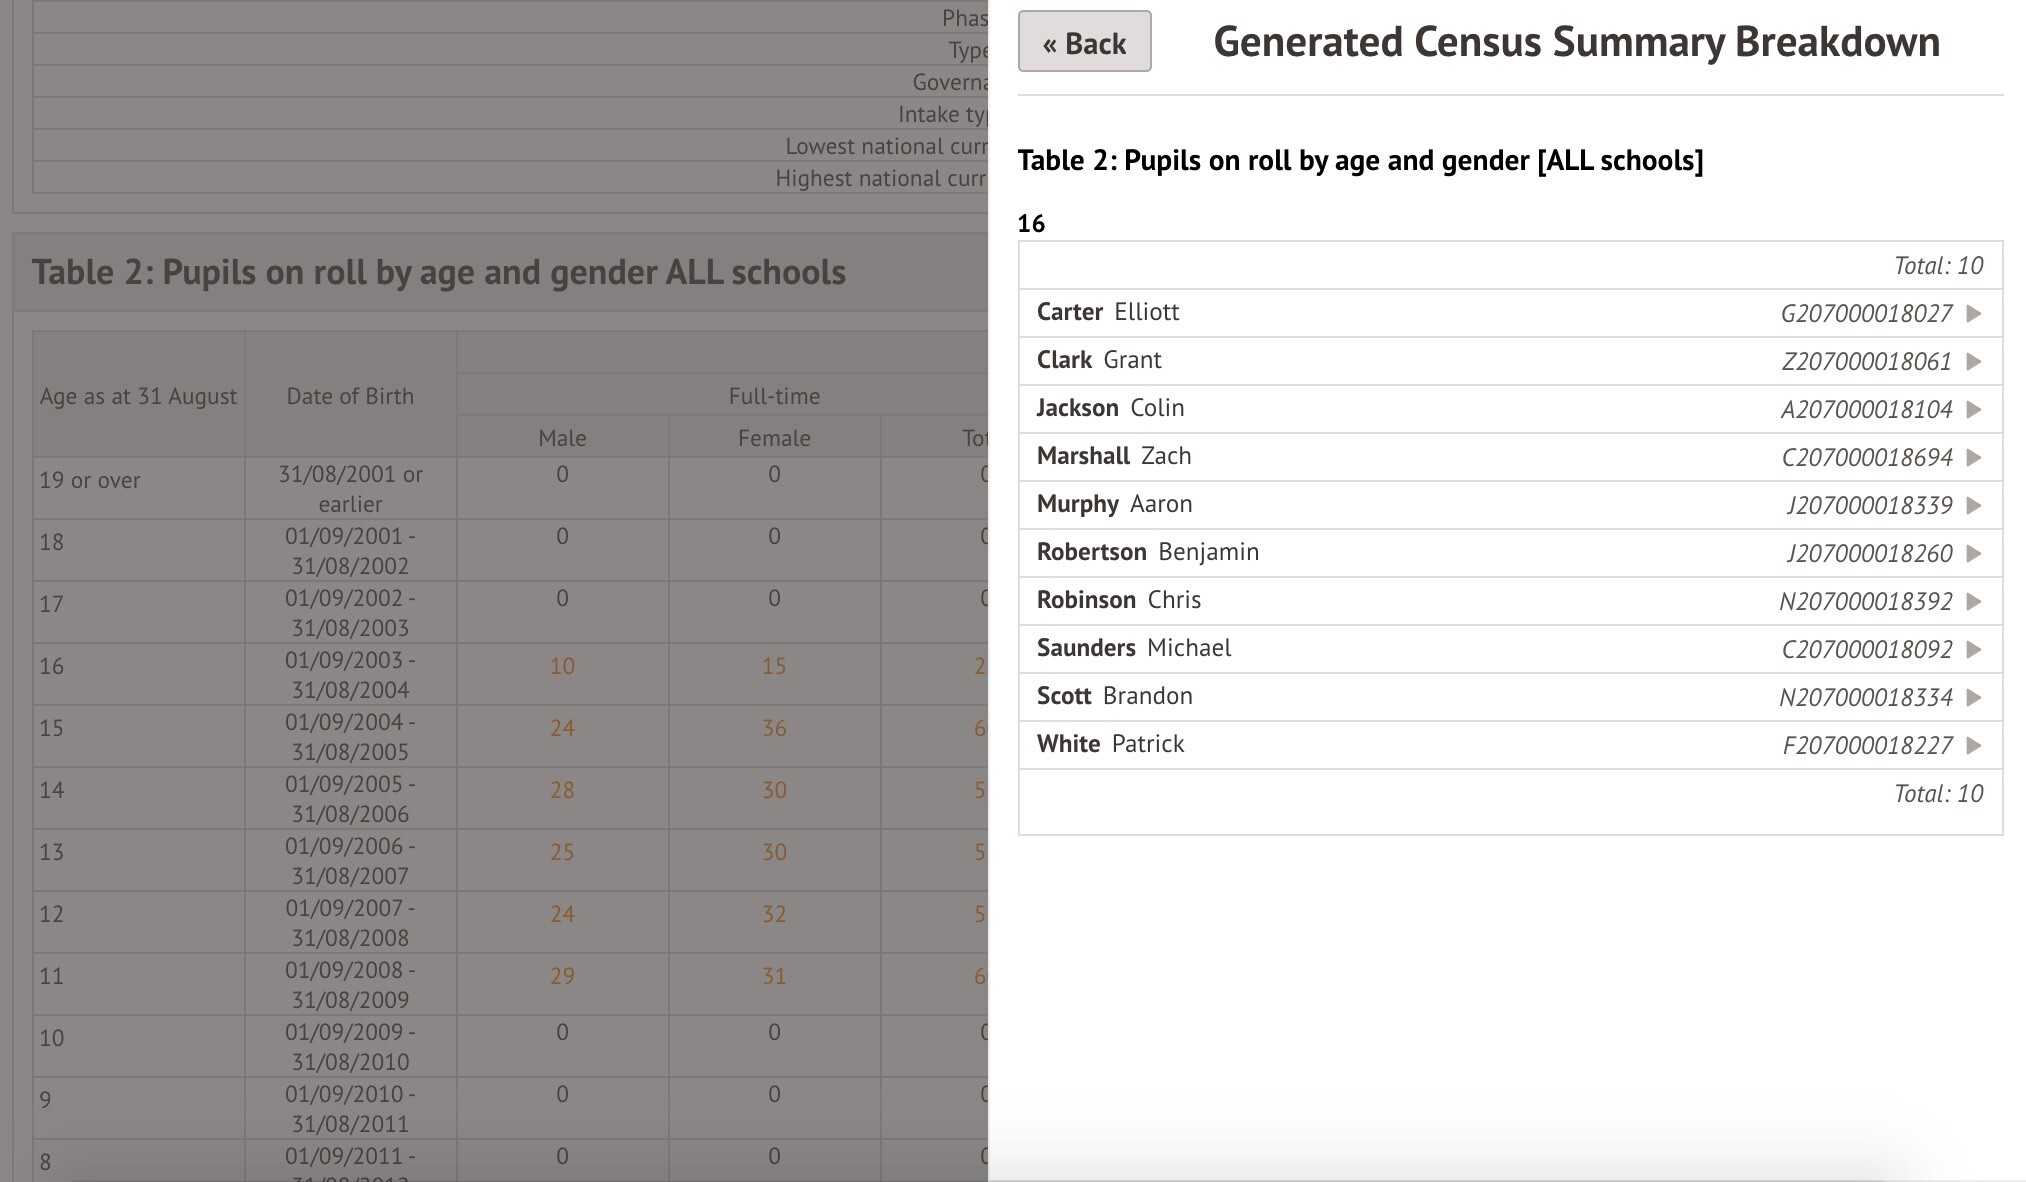Expand Robertson Benjamin's census entry
This screenshot has height=1182, width=2026.
(1973, 553)
